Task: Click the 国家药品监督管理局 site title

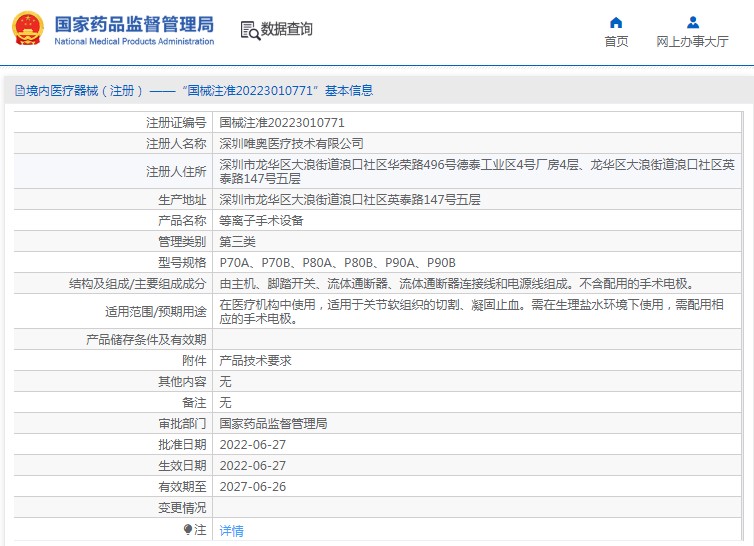Action: click(133, 23)
